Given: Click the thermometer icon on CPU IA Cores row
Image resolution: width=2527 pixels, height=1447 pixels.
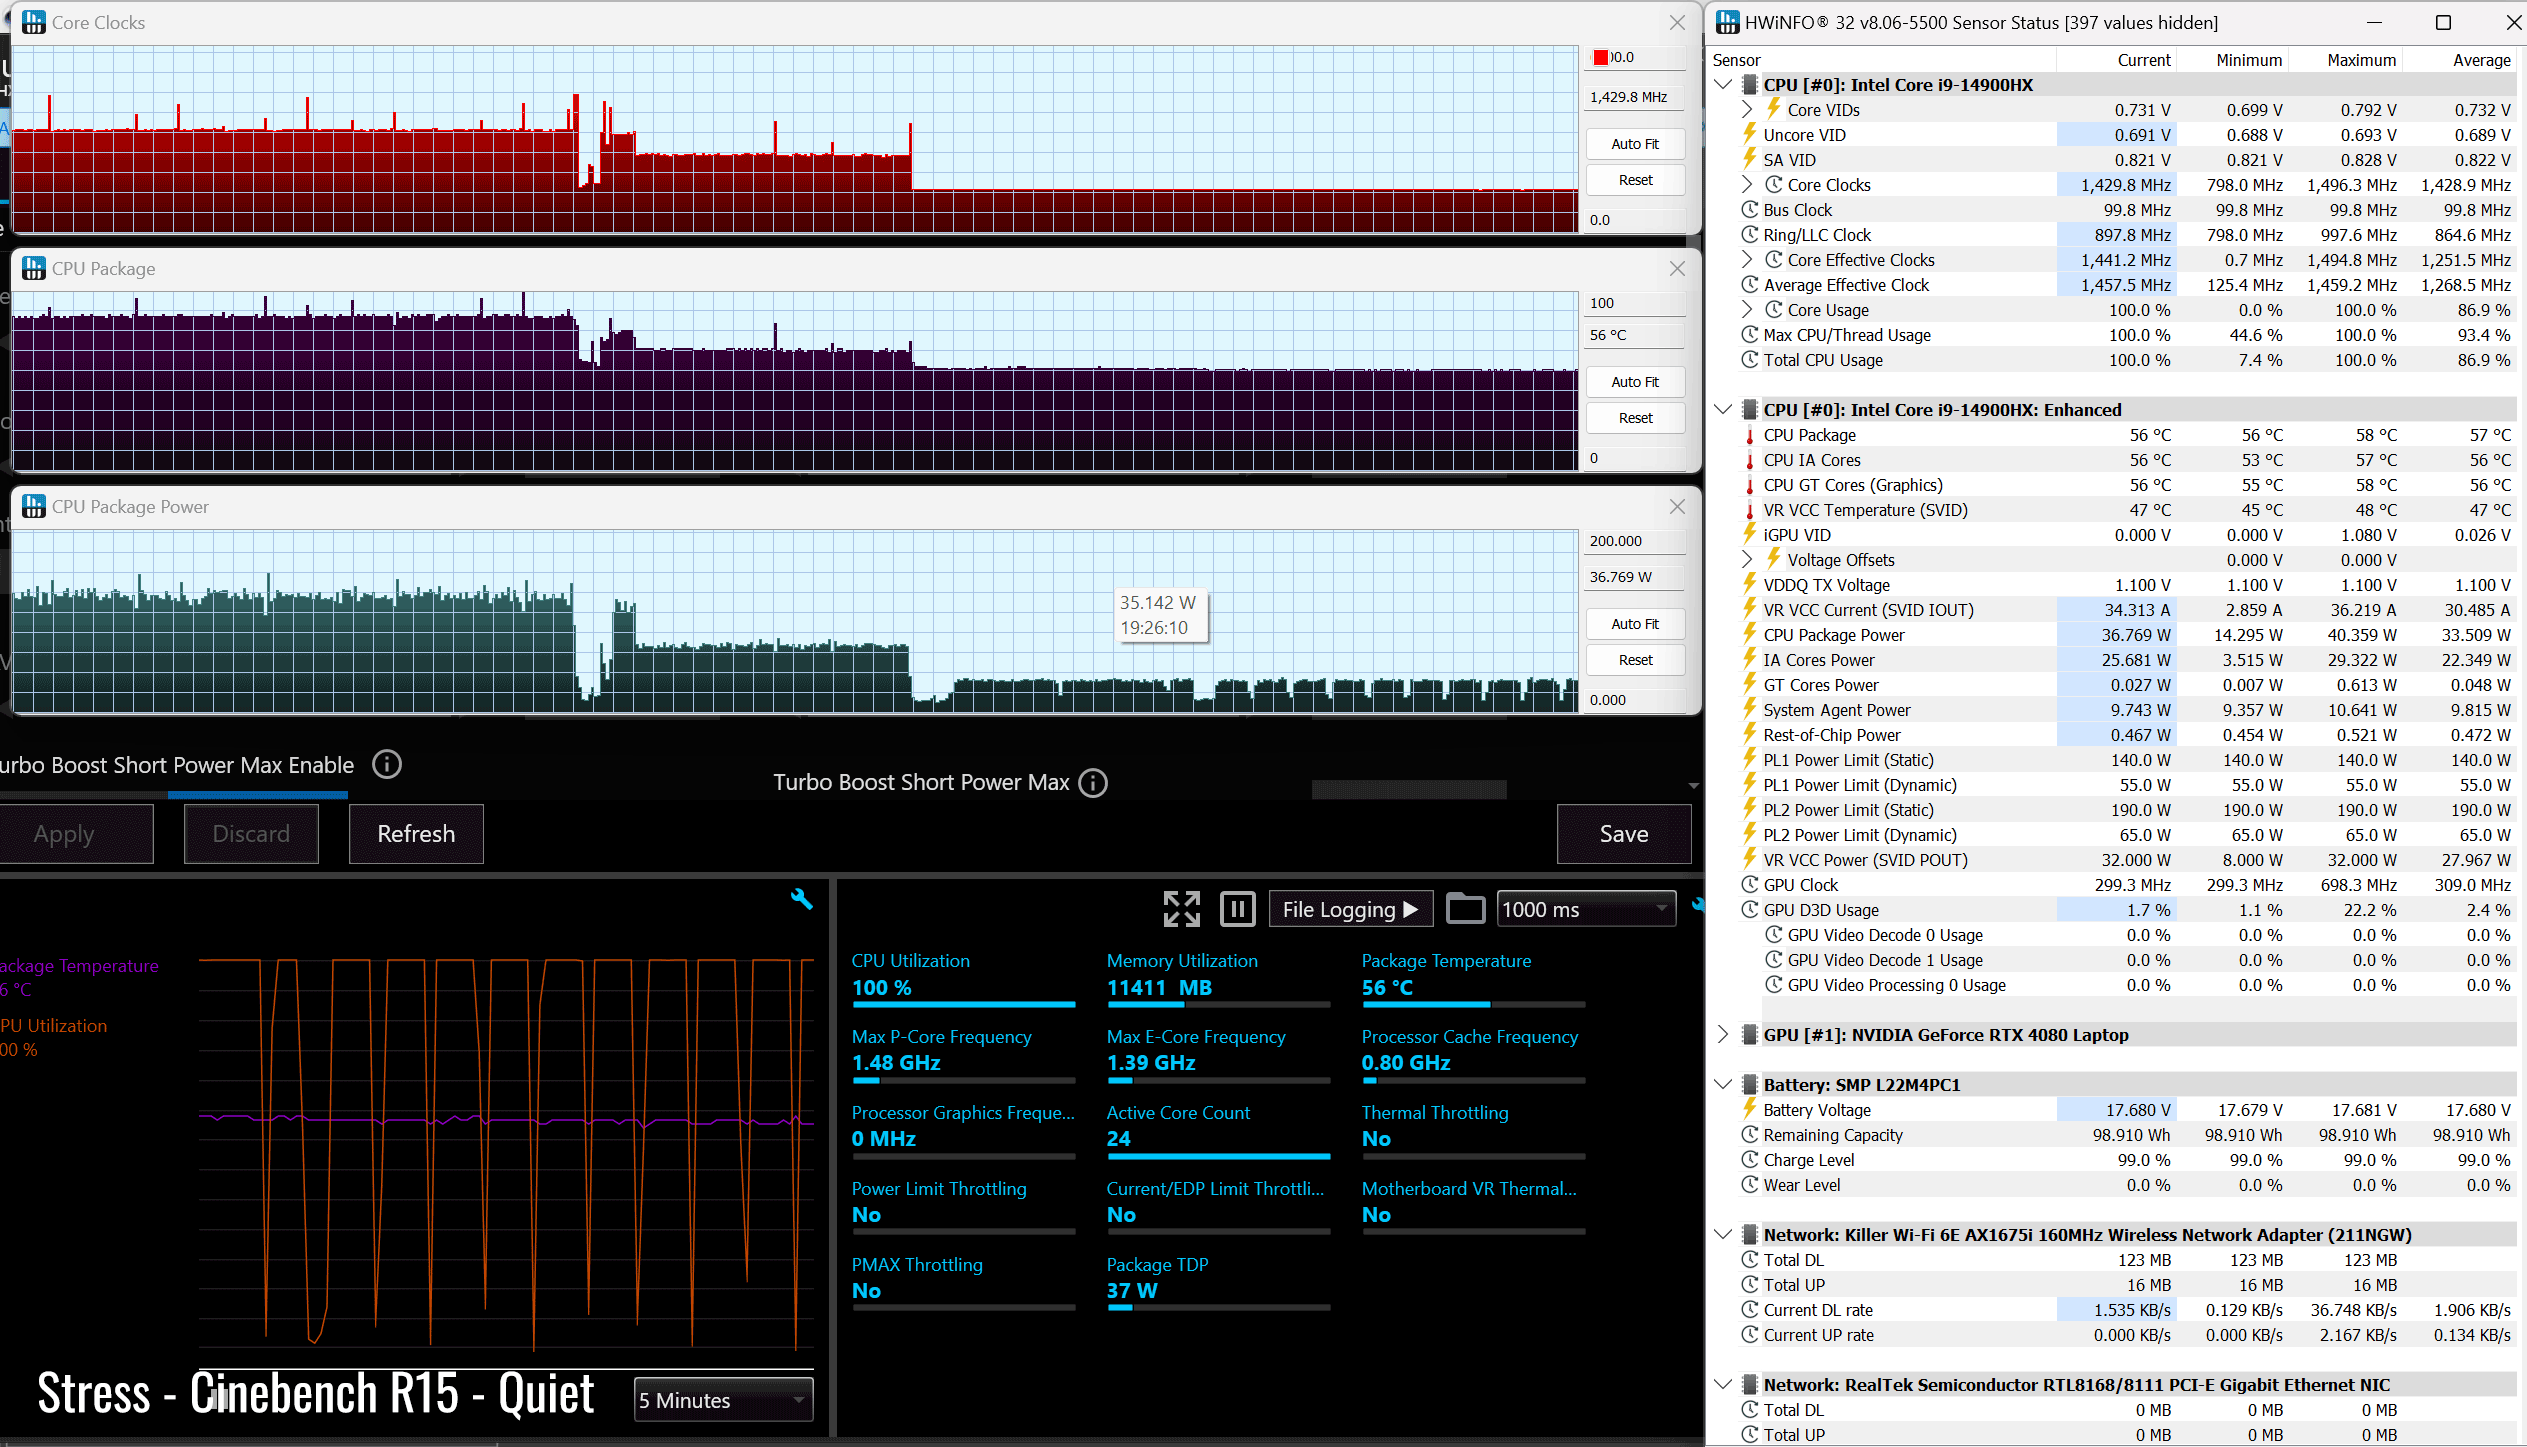Looking at the screenshot, I should (1750, 460).
